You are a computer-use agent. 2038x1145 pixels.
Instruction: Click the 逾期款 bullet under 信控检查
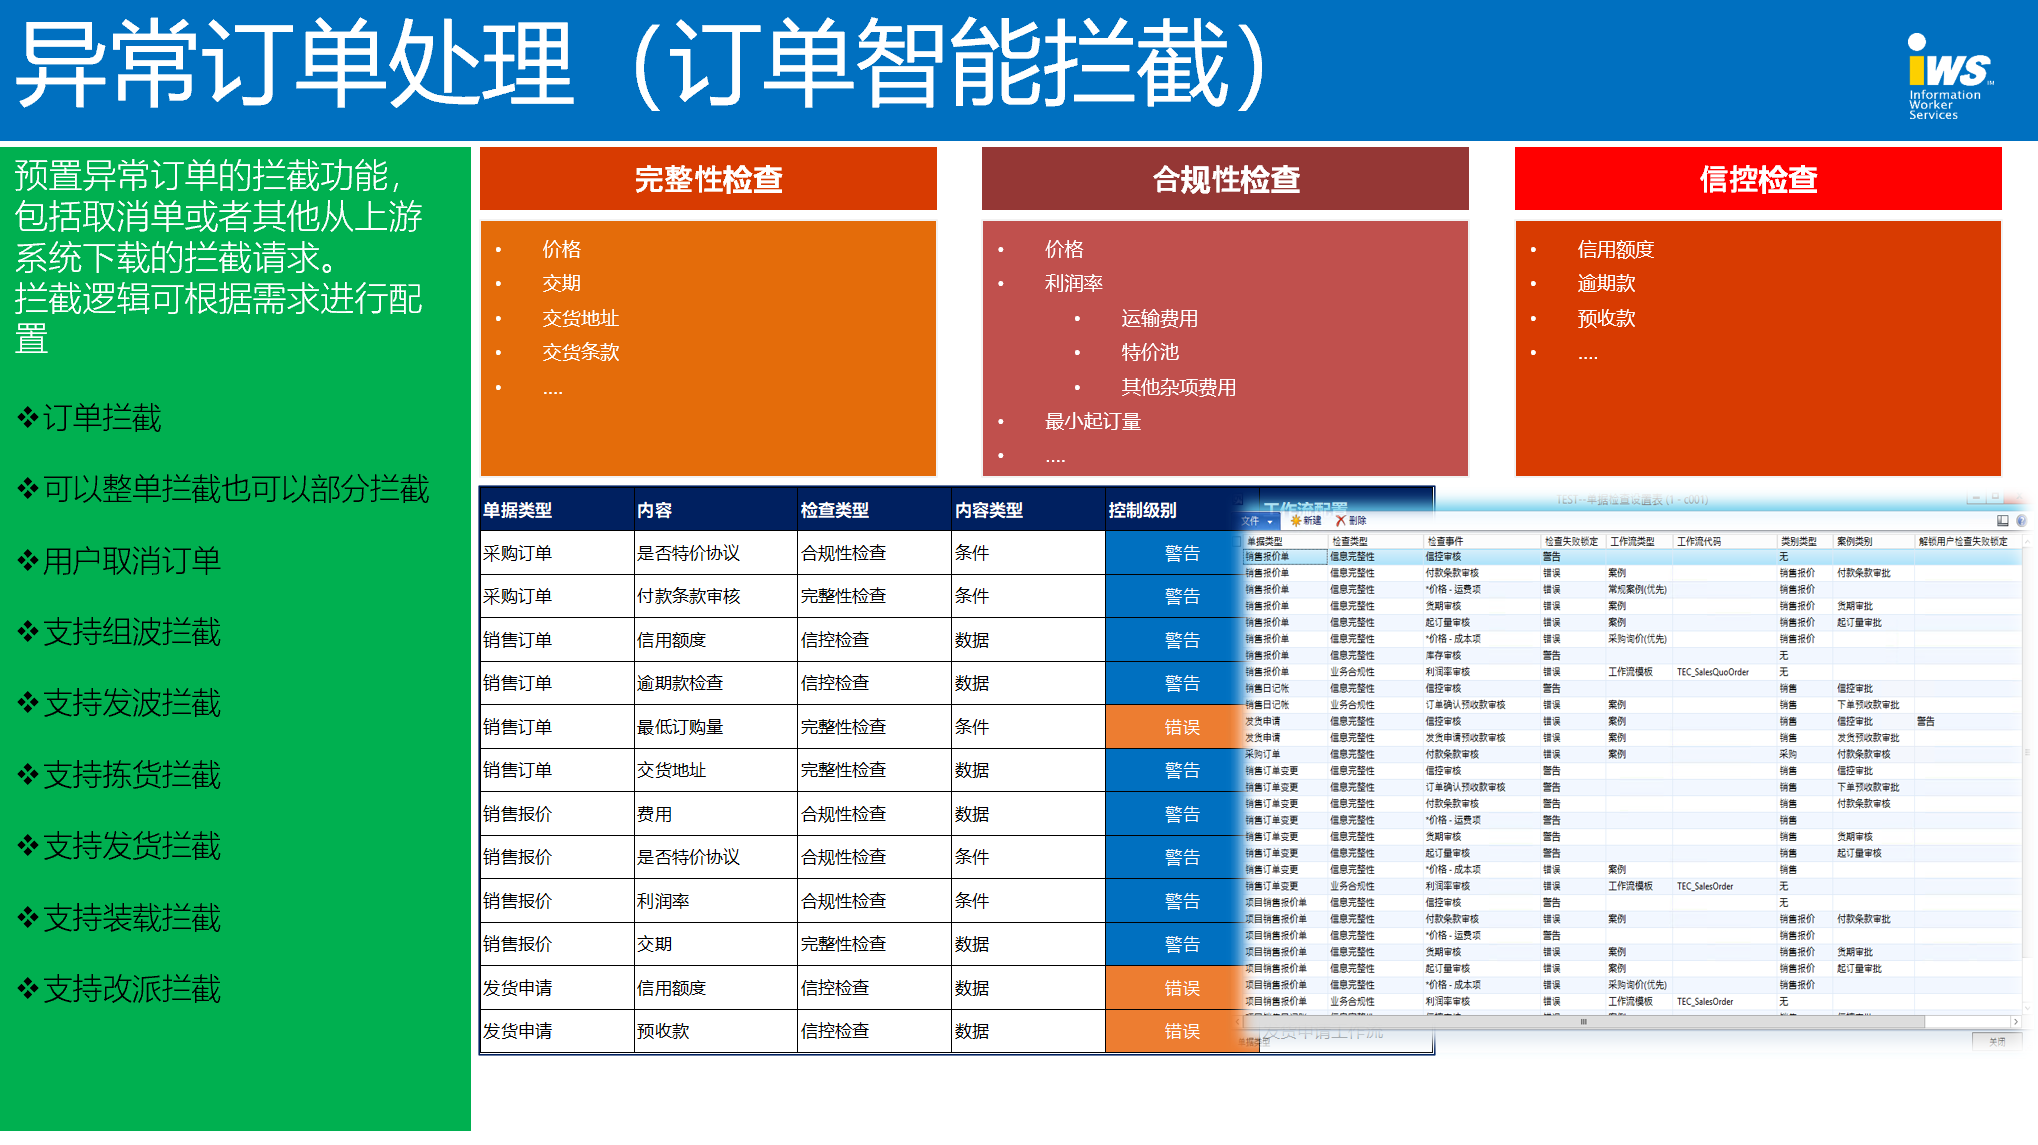coord(1606,283)
